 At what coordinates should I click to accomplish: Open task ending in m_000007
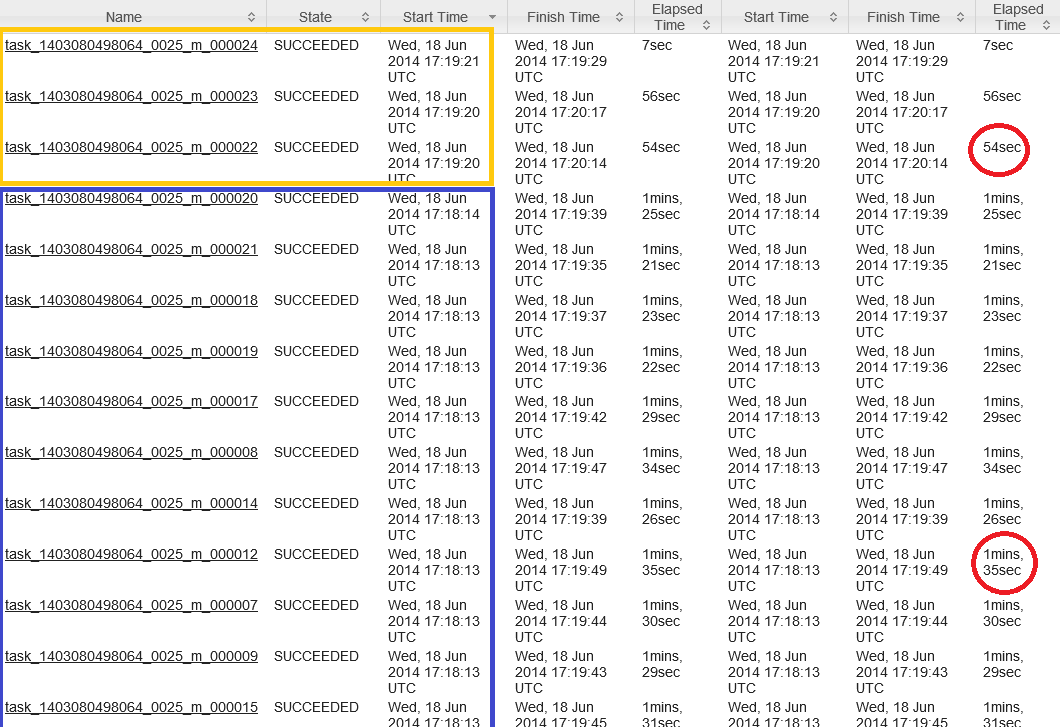tap(131, 605)
